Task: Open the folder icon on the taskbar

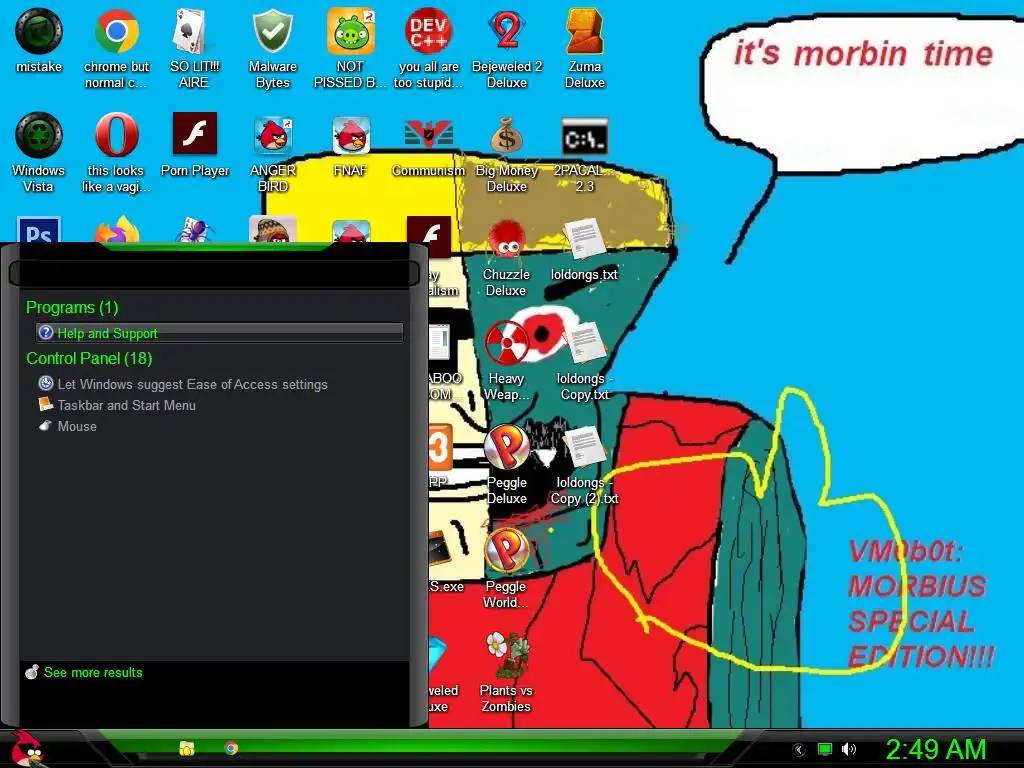Action: click(187, 748)
